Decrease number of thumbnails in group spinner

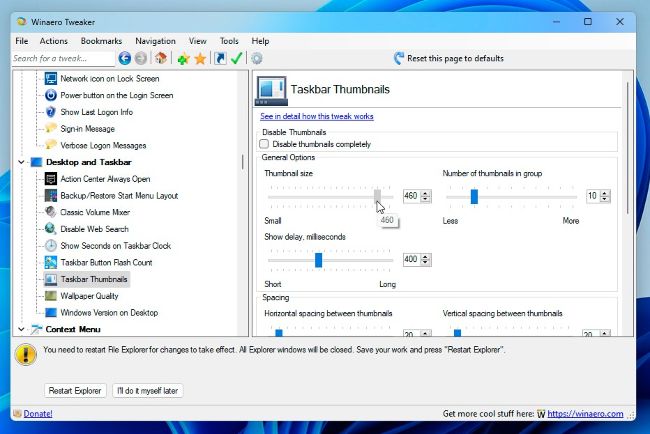pyautogui.click(x=605, y=199)
